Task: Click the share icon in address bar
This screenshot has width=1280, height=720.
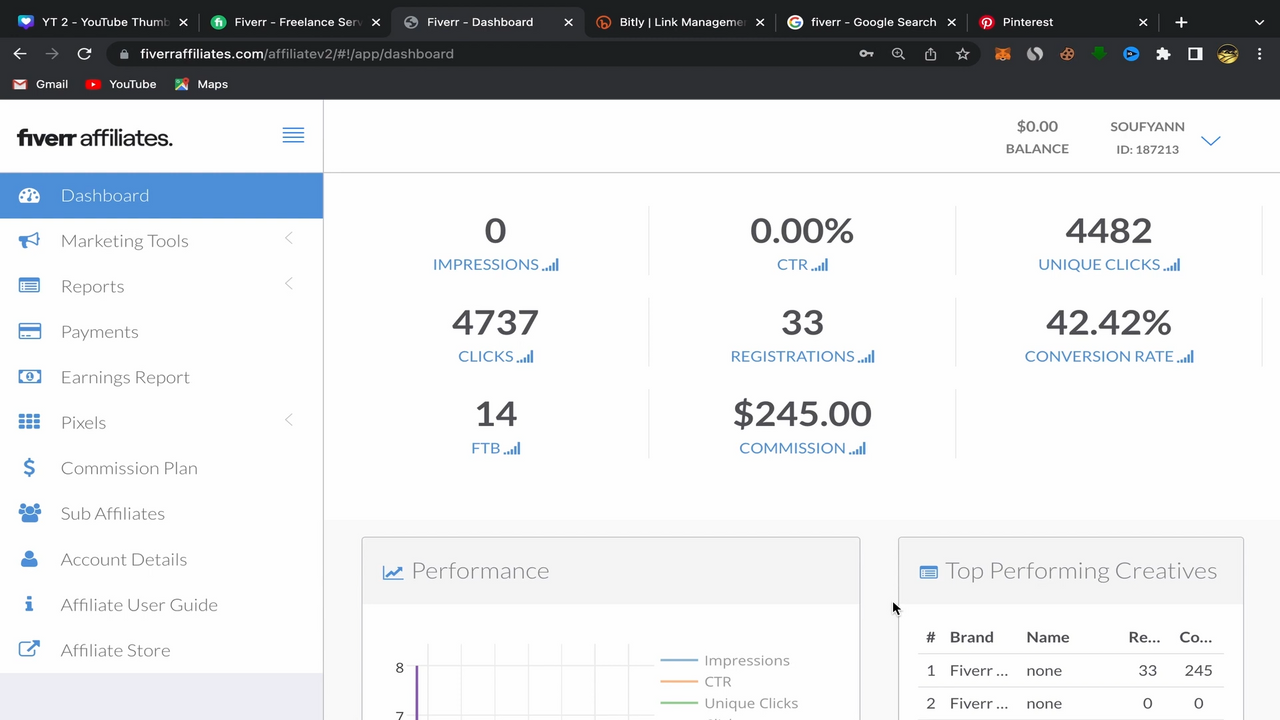Action: (x=930, y=54)
